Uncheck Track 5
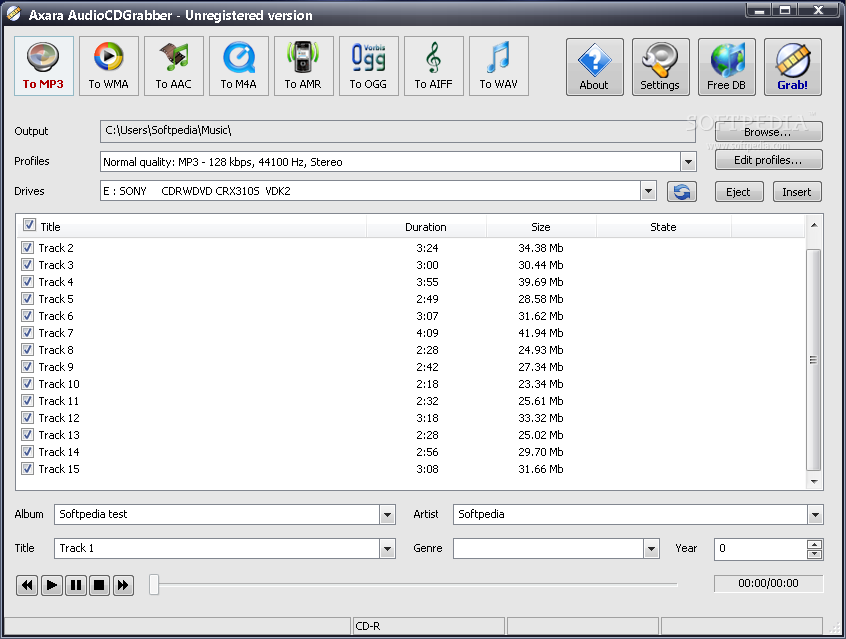 [x=28, y=299]
